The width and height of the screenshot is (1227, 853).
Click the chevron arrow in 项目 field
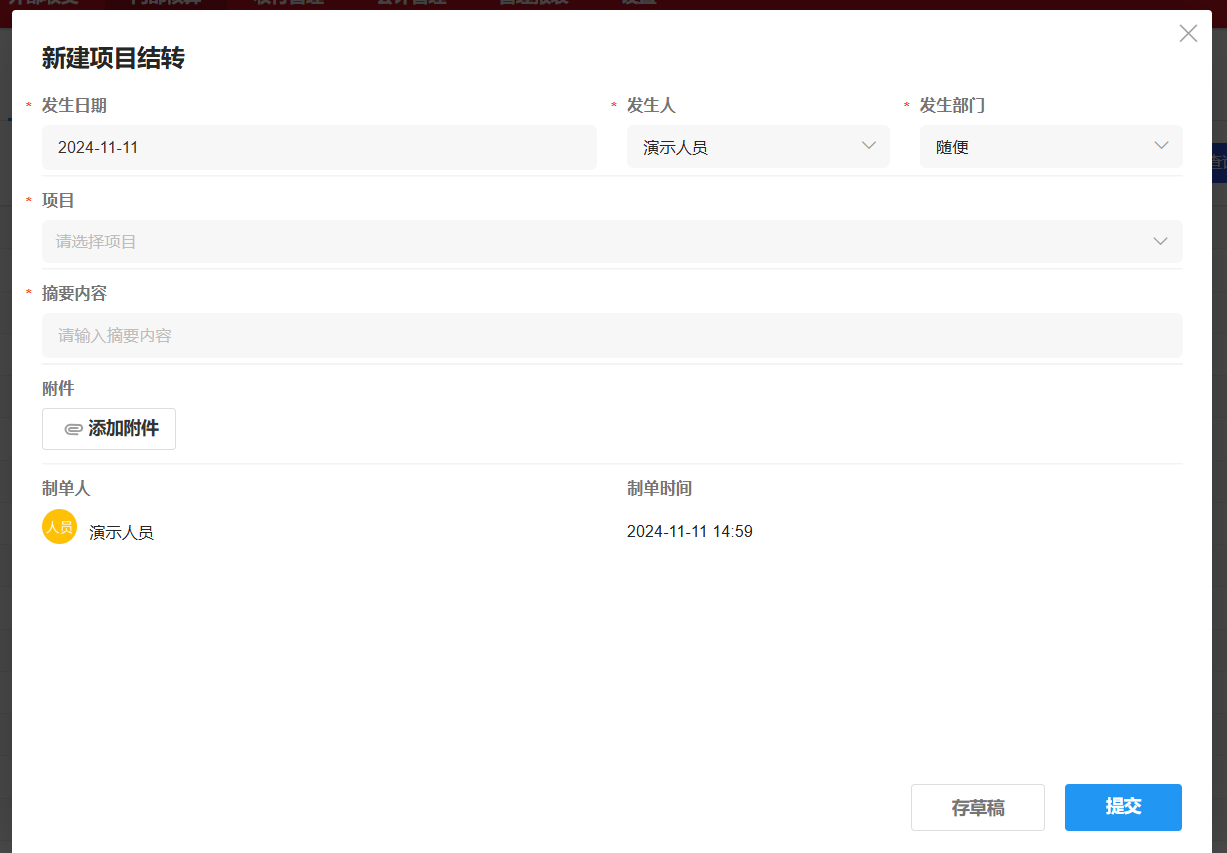[x=1160, y=241]
